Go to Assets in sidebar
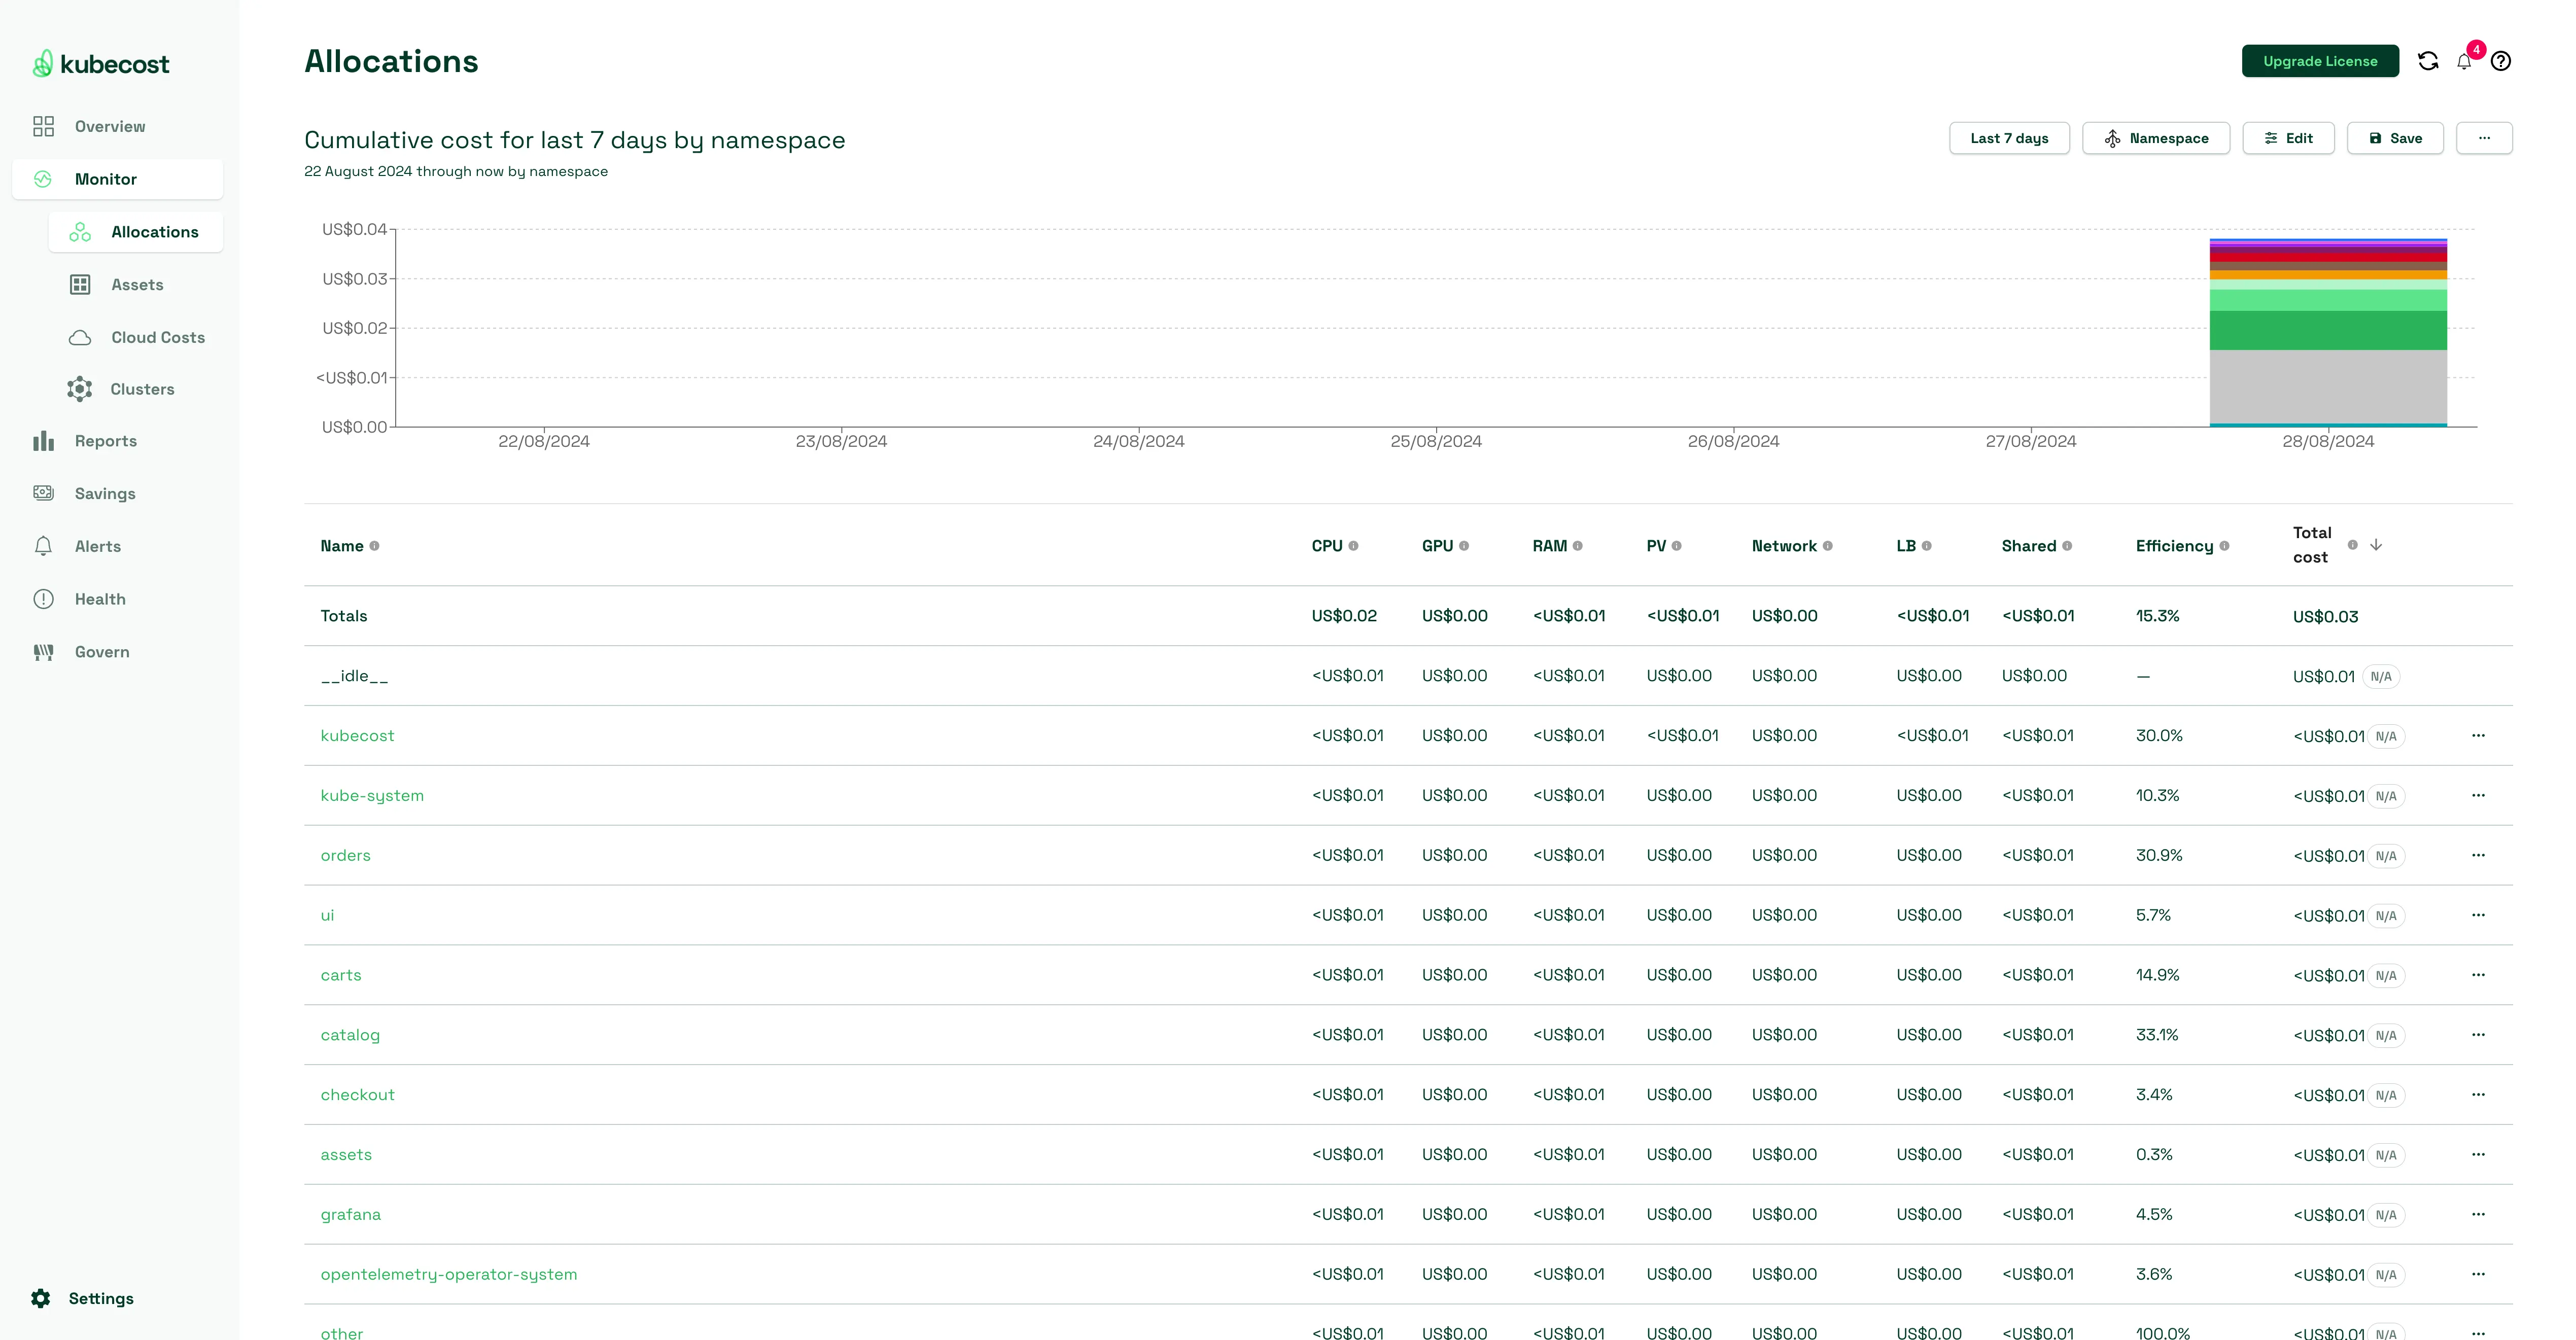Screen dimensions: 2576x1340 click(x=137, y=285)
